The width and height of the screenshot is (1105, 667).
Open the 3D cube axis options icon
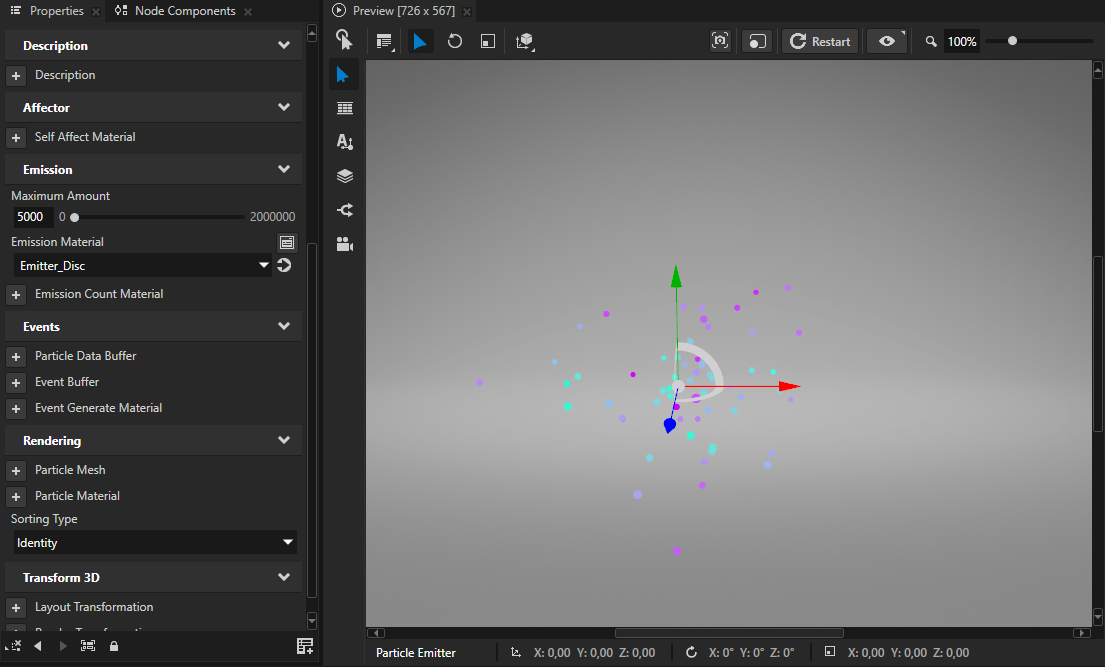[525, 42]
